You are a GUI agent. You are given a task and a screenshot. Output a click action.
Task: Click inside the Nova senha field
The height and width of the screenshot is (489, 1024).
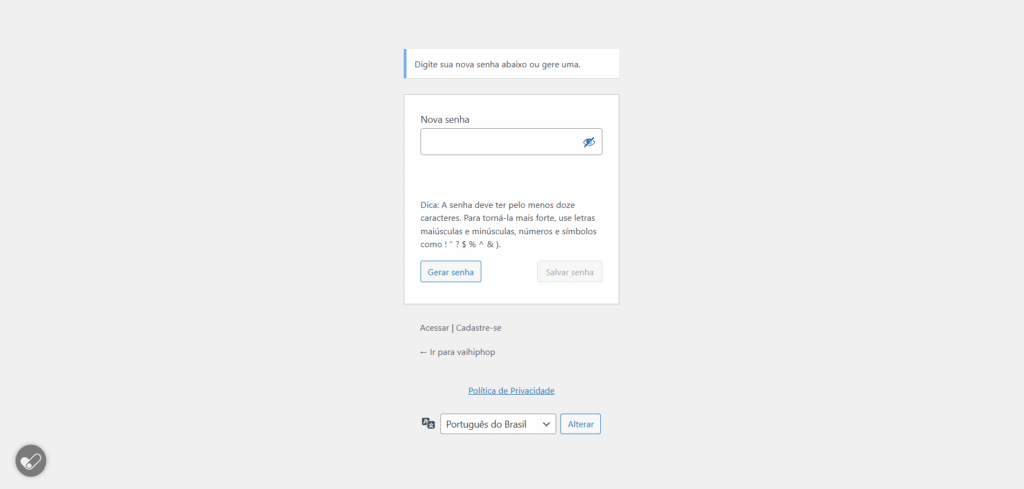click(500, 142)
